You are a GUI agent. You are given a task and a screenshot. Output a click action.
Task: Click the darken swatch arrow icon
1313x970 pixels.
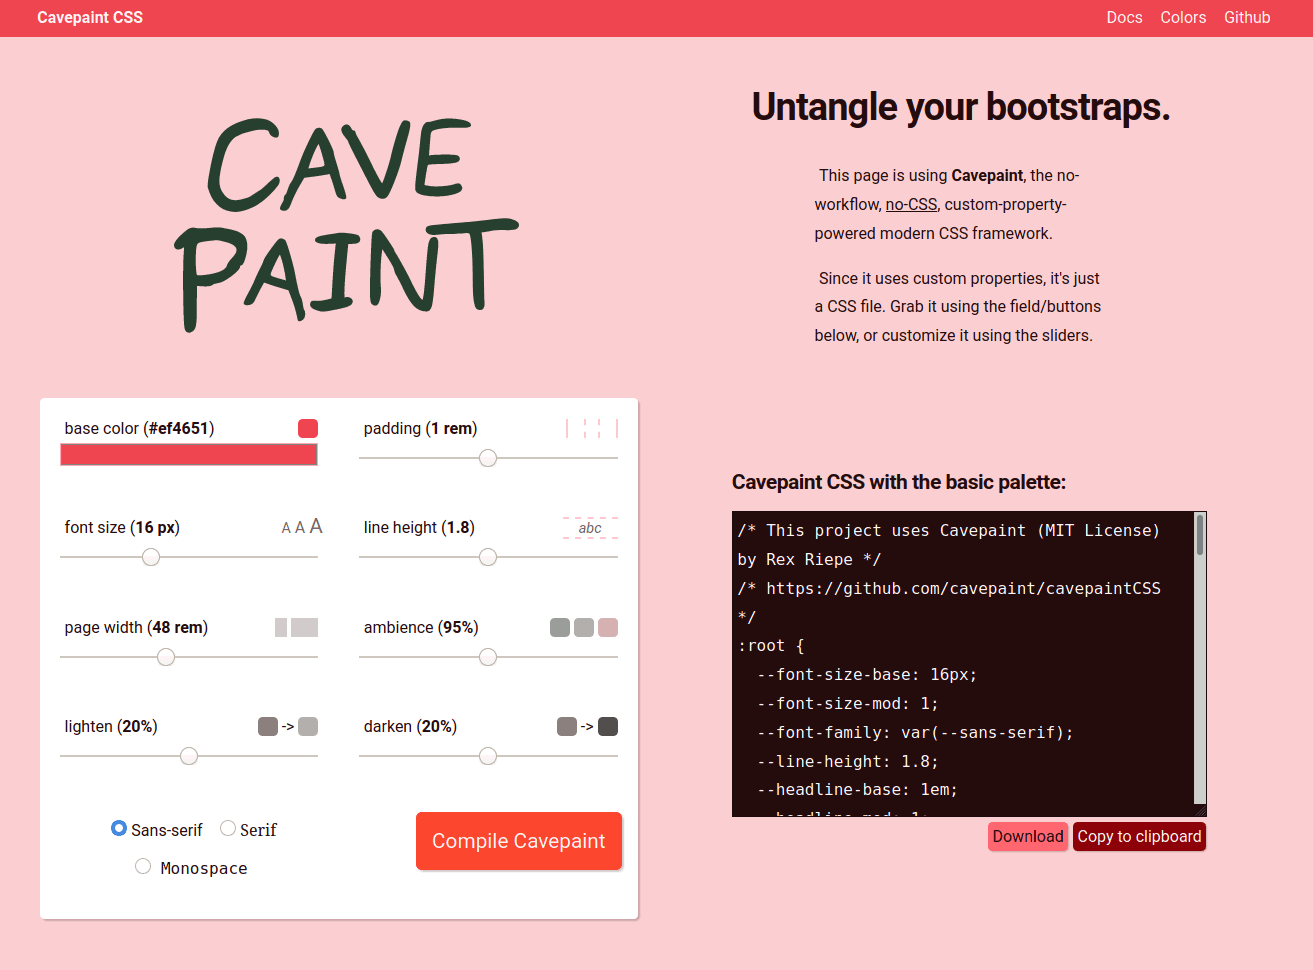[587, 726]
